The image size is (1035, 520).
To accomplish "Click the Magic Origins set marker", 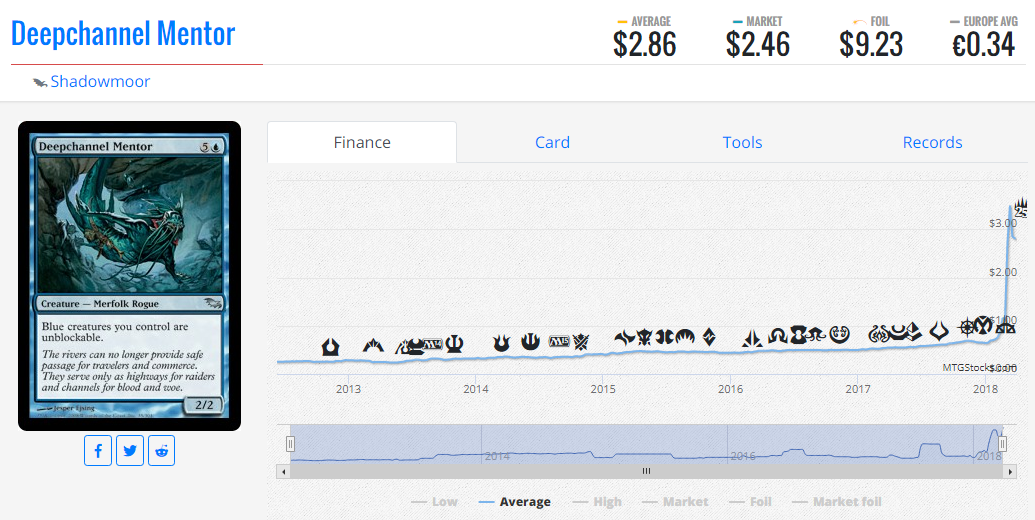I will [685, 337].
